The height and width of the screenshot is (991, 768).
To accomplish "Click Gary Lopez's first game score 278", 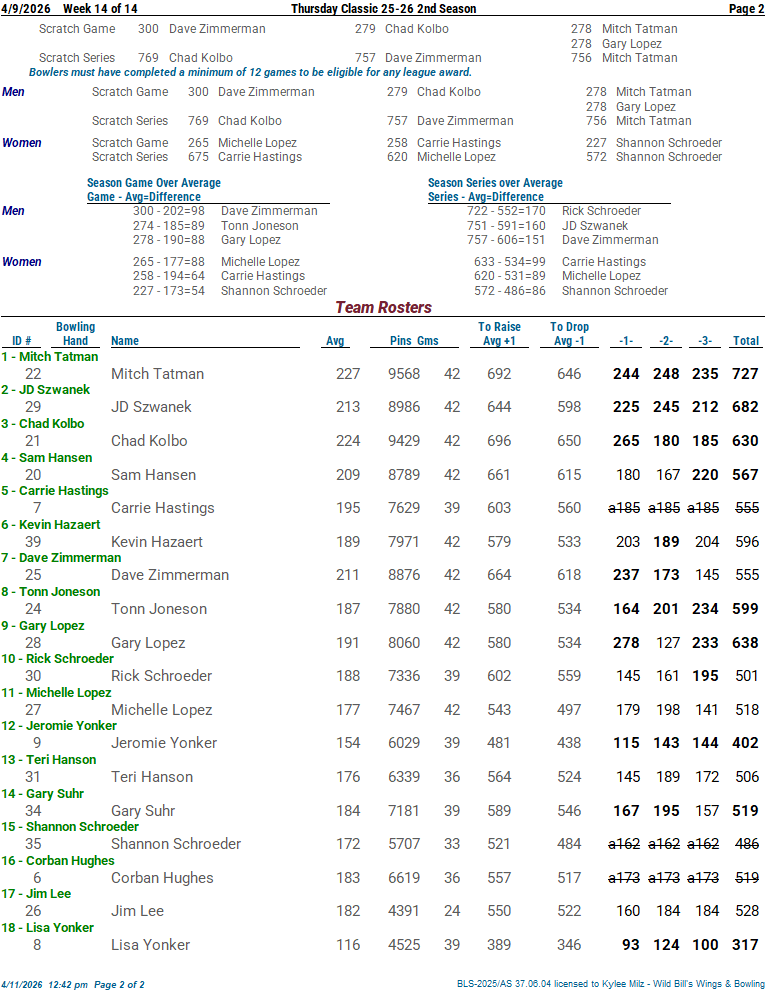I will [x=626, y=643].
